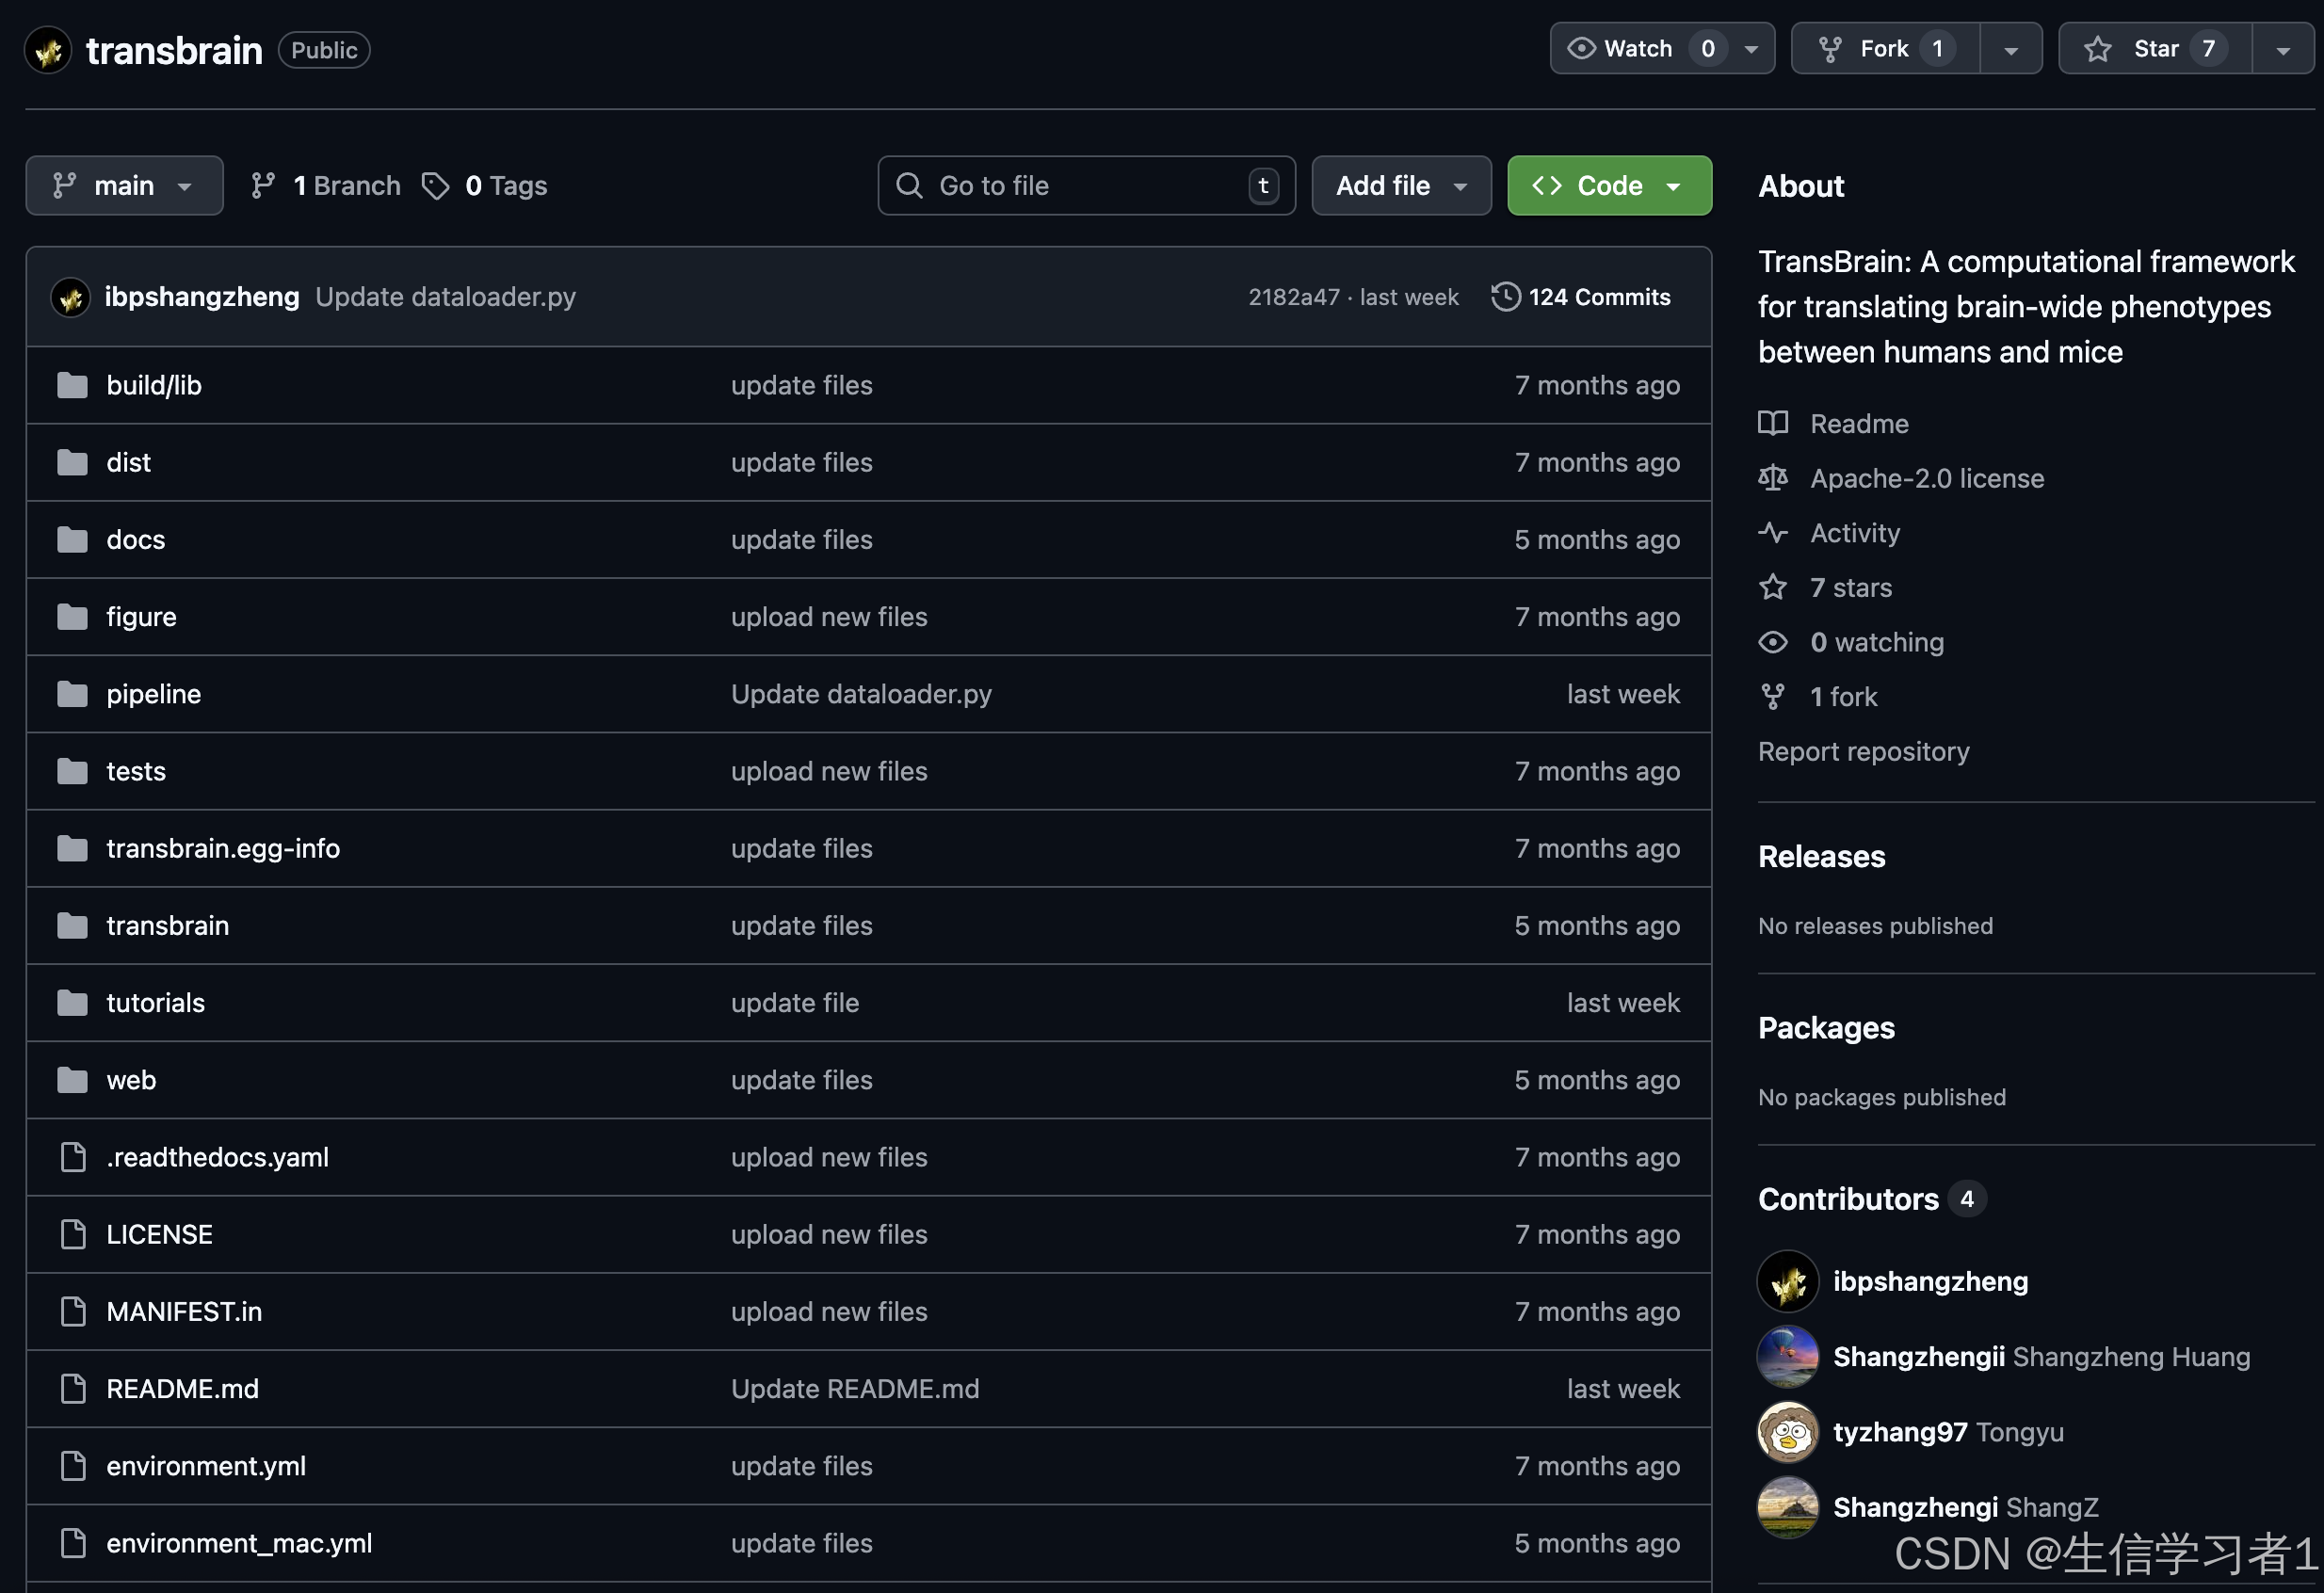
Task: Open the ibpshangzheng author name in commit bar
Action: (202, 297)
